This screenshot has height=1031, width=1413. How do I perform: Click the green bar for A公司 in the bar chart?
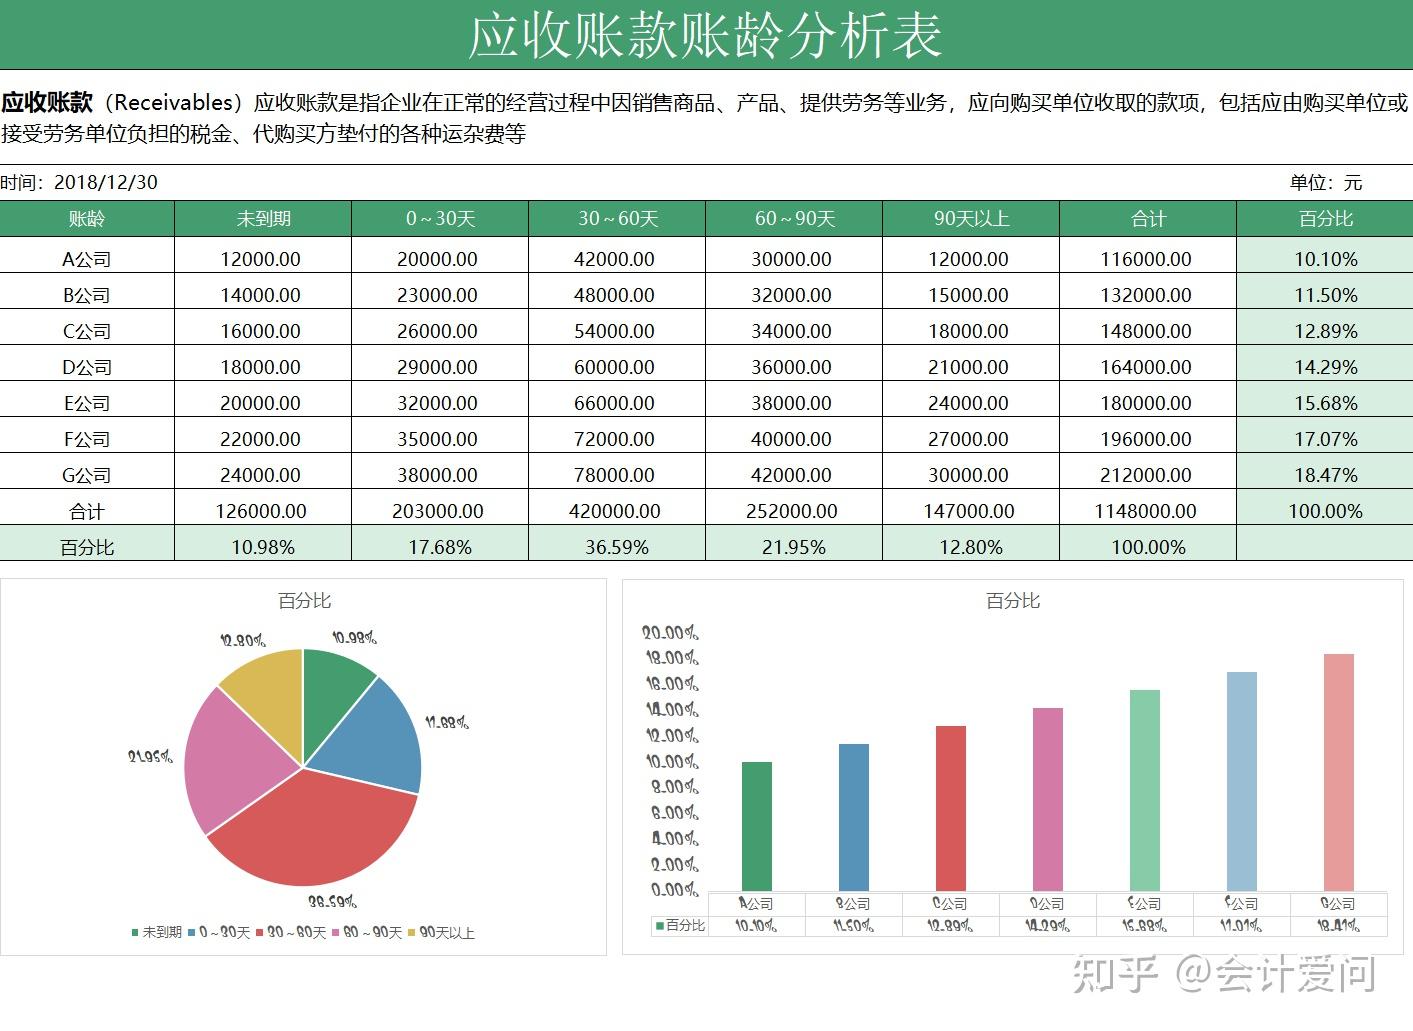tap(757, 825)
